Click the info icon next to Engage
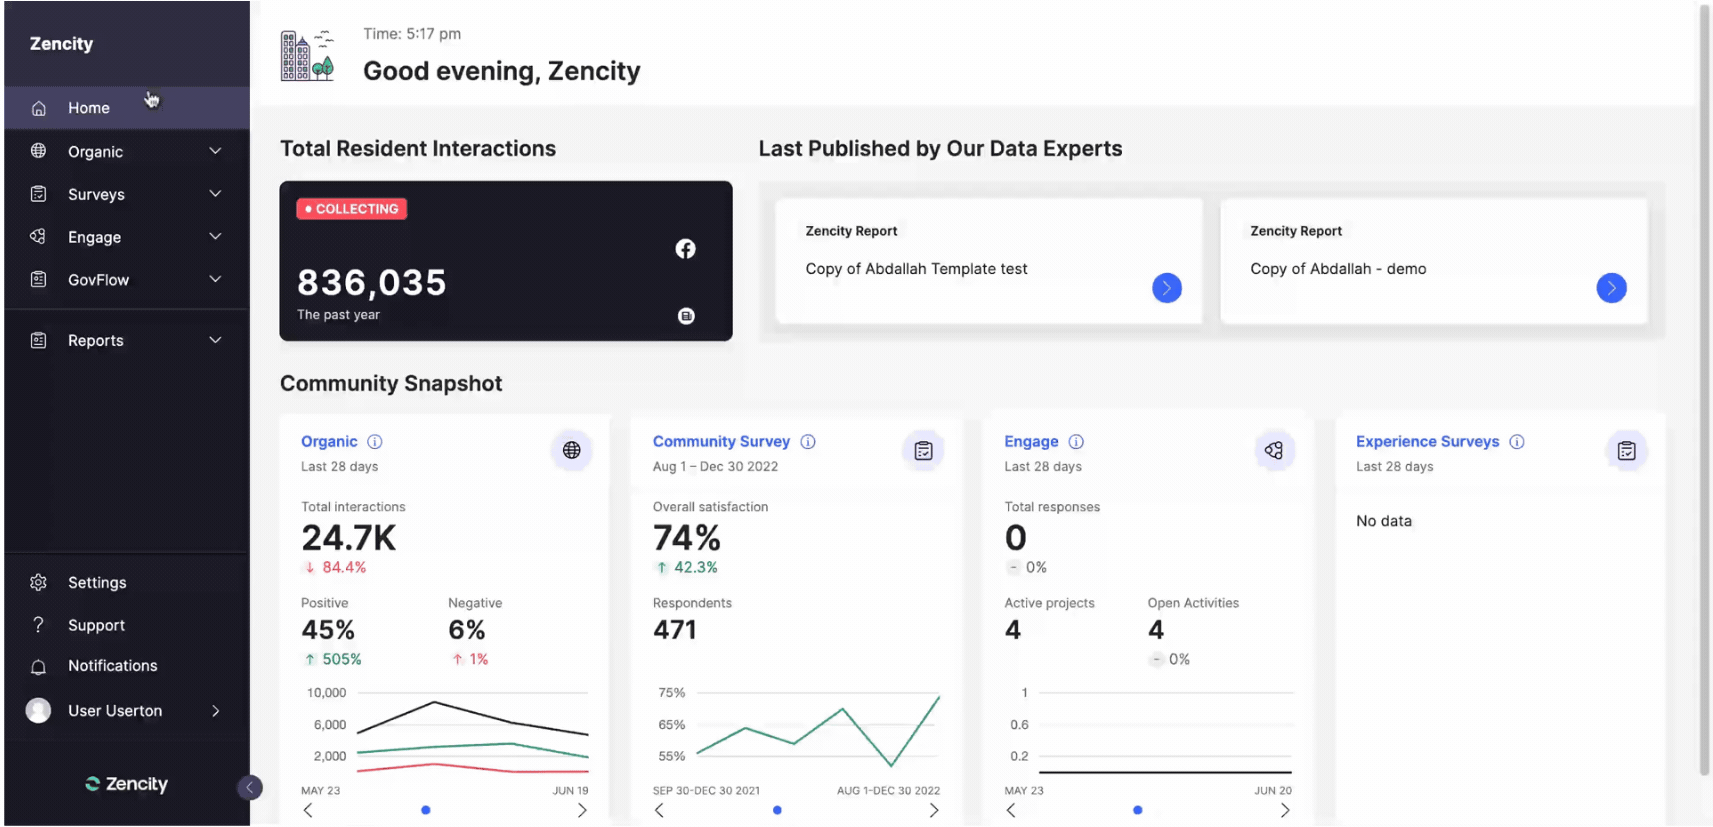The height and width of the screenshot is (827, 1713). (x=1076, y=441)
